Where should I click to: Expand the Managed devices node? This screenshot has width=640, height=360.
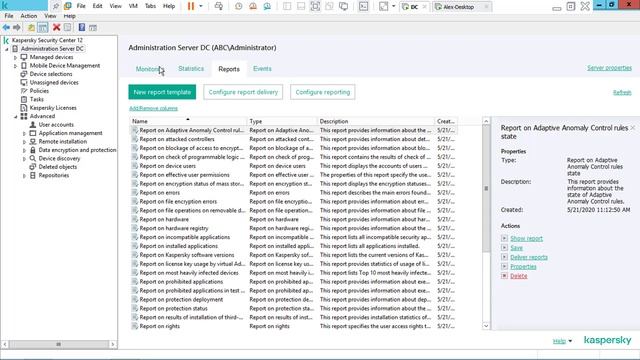coord(16,57)
